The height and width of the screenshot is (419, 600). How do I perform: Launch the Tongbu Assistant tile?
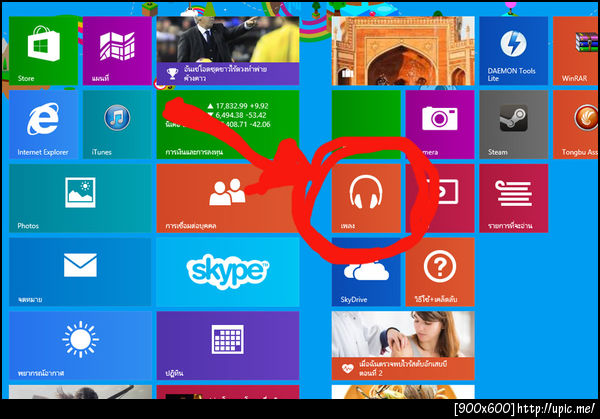(x=576, y=124)
